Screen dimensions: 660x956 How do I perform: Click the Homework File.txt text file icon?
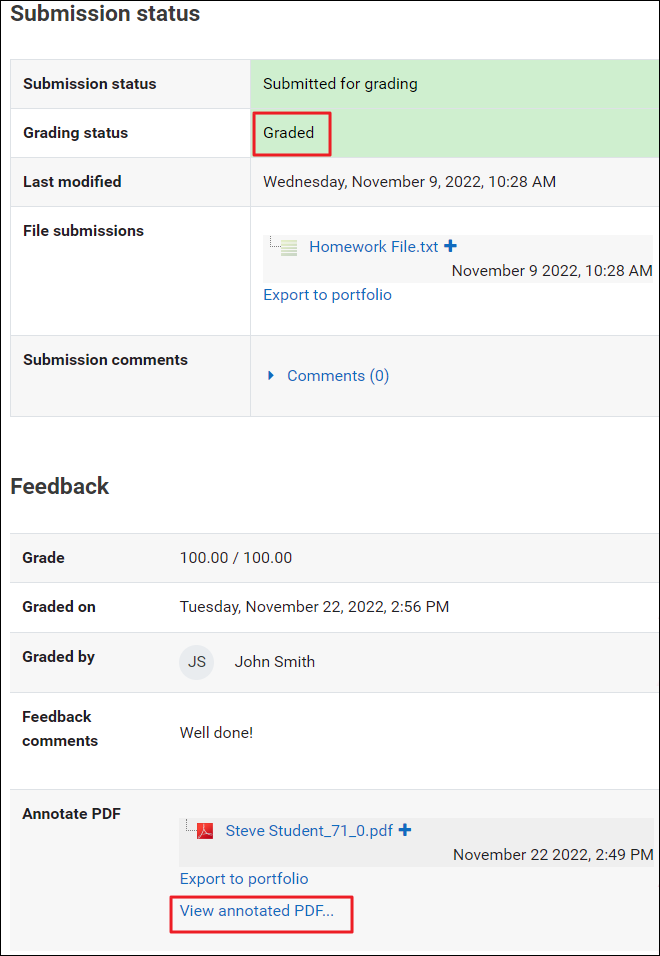(x=289, y=248)
